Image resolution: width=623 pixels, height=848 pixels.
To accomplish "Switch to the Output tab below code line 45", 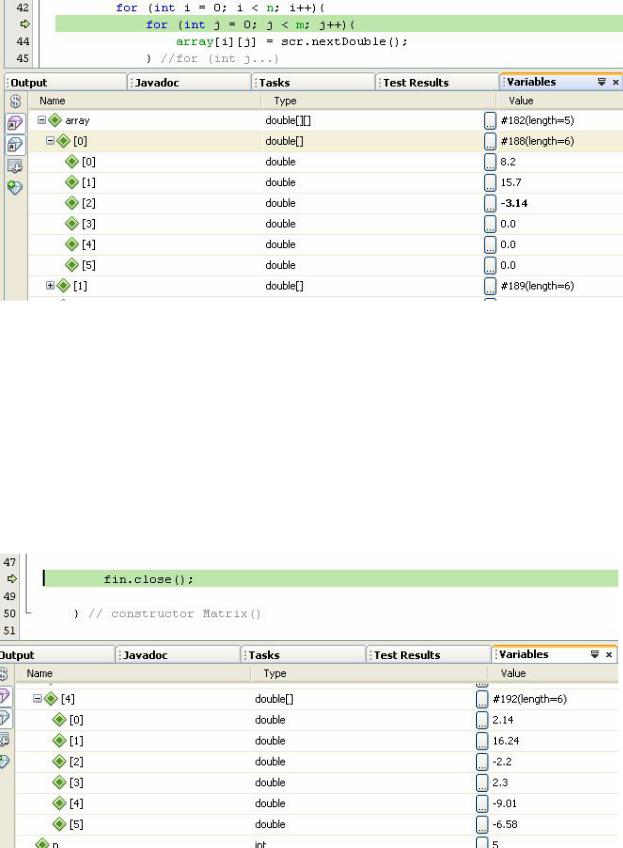I will (x=65, y=82).
